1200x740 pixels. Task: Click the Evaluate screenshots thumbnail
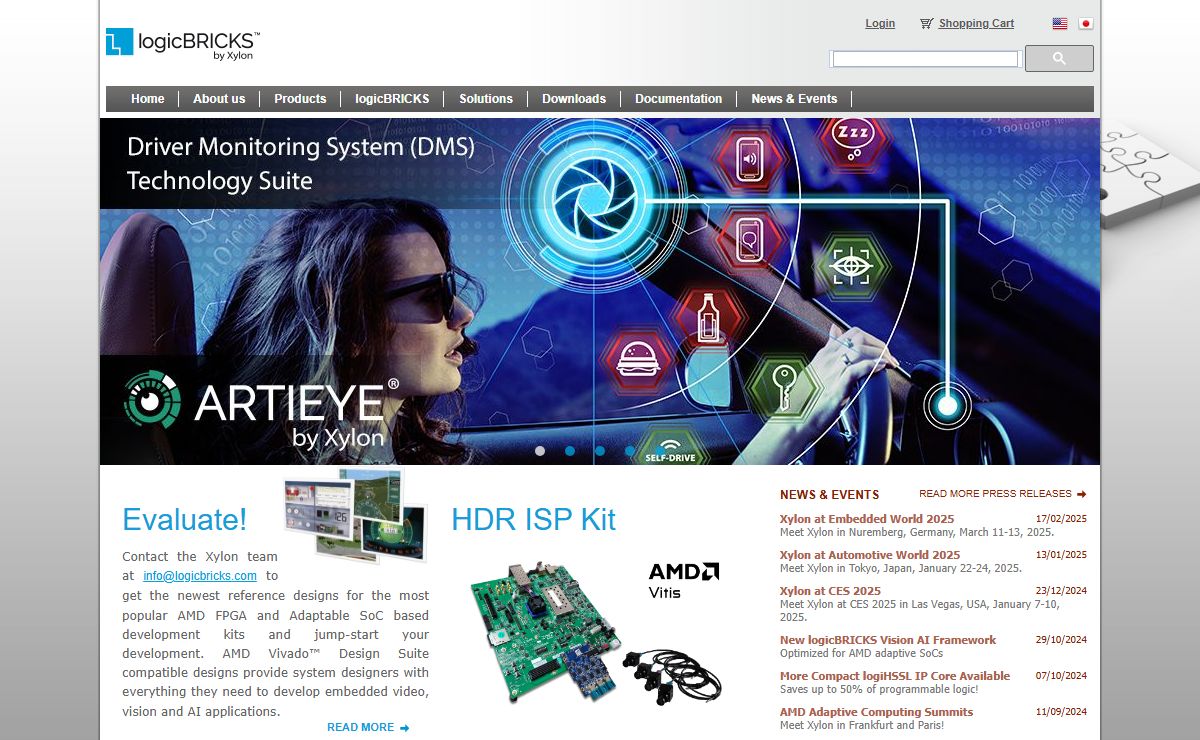coord(355,516)
